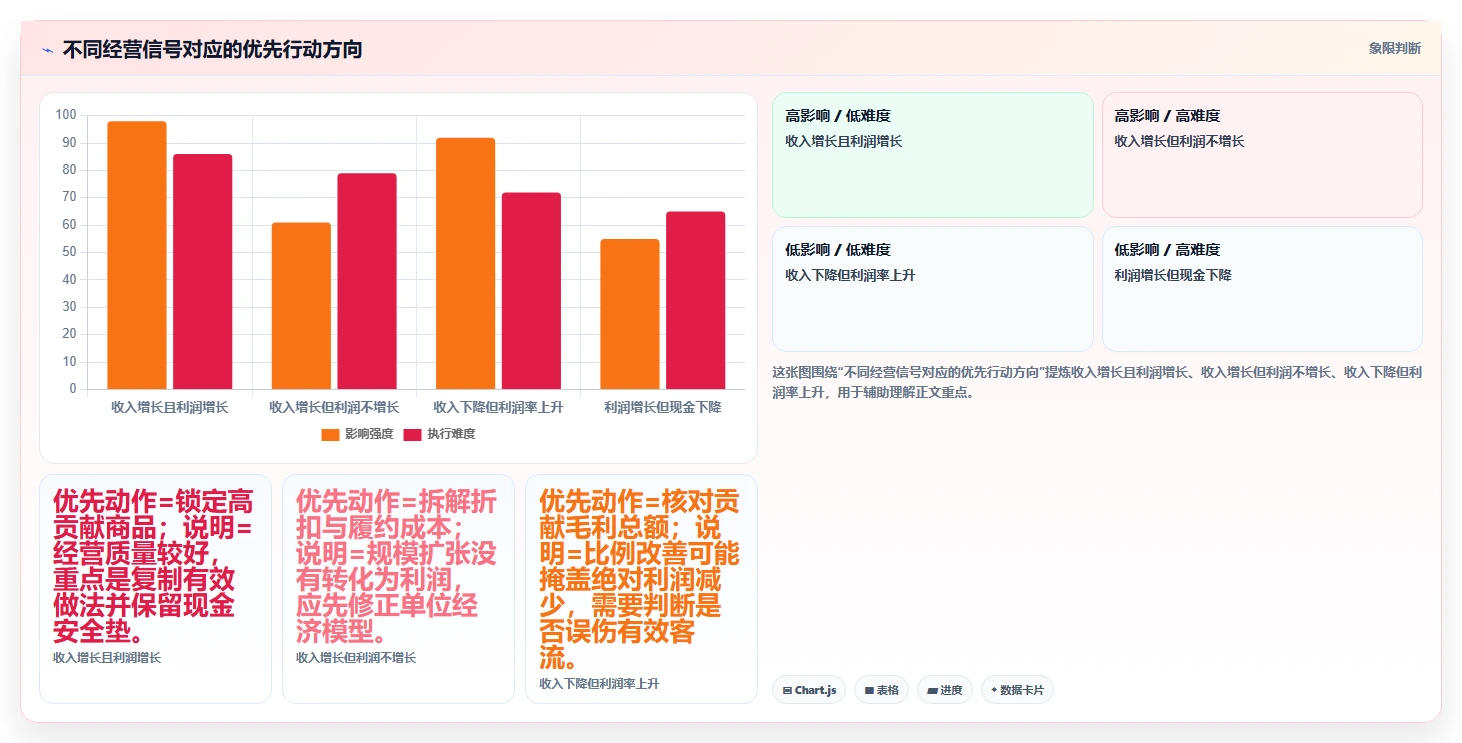Click the red bar for 收入增长且利润增长
The width and height of the screenshot is (1462, 743).
[x=203, y=271]
